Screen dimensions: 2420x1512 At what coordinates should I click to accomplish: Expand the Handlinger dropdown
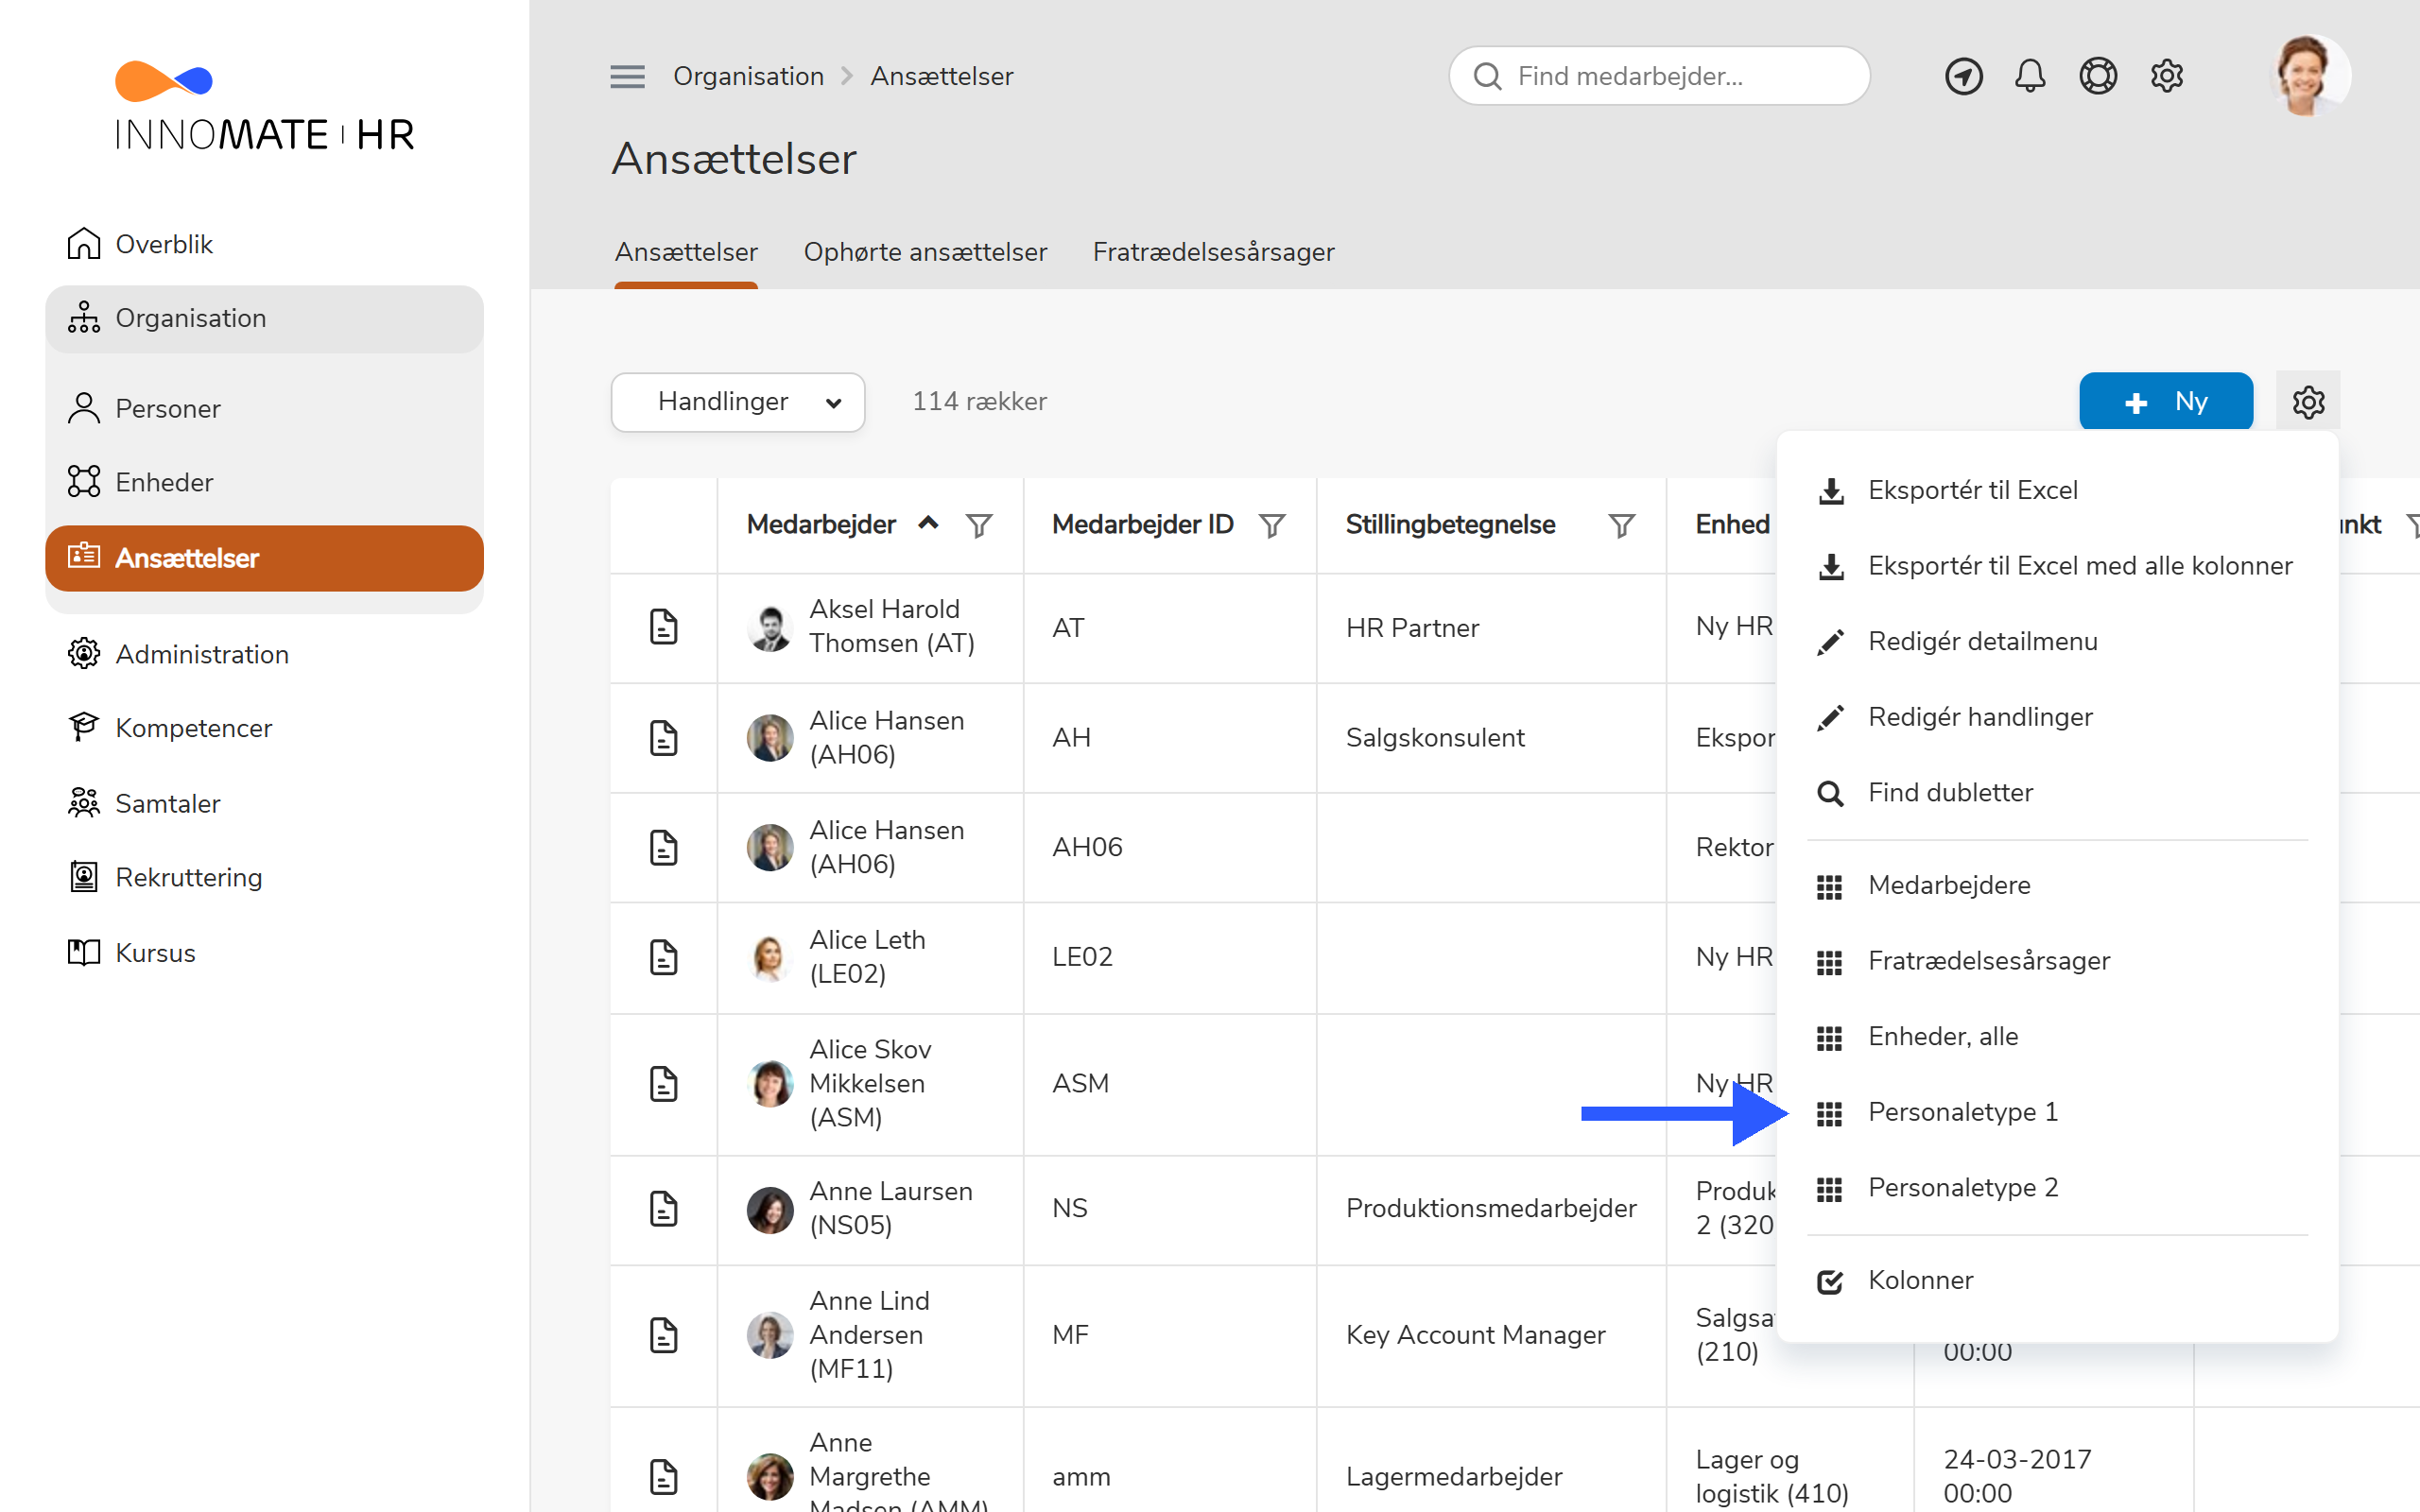click(738, 402)
